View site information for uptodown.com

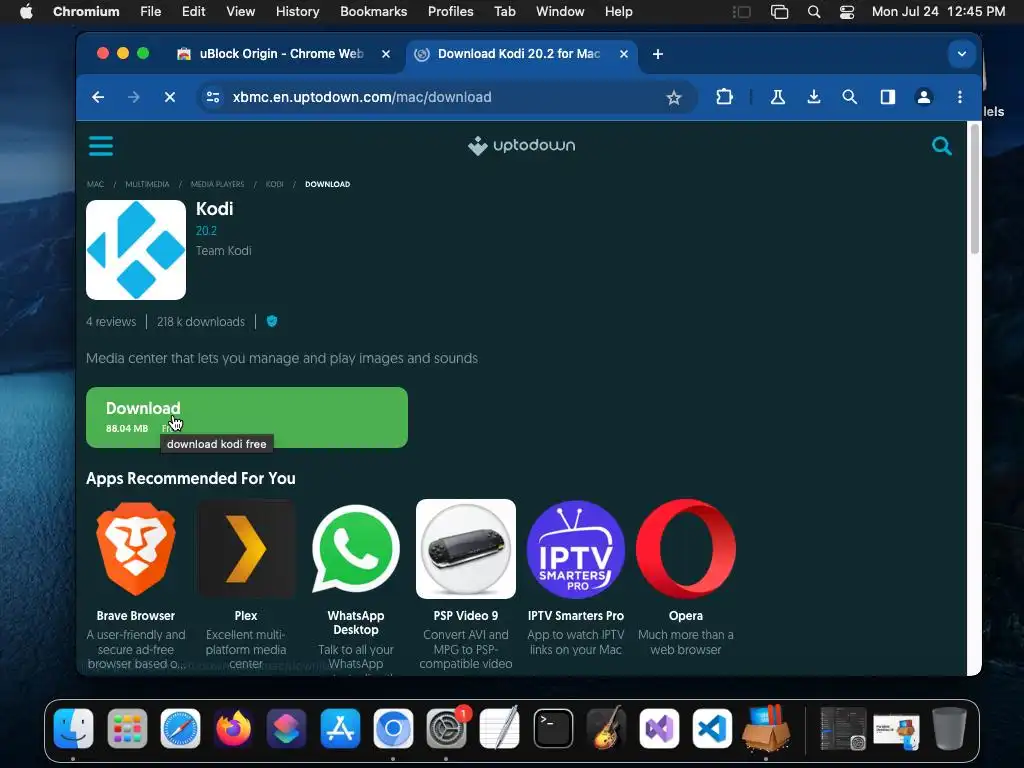213,97
